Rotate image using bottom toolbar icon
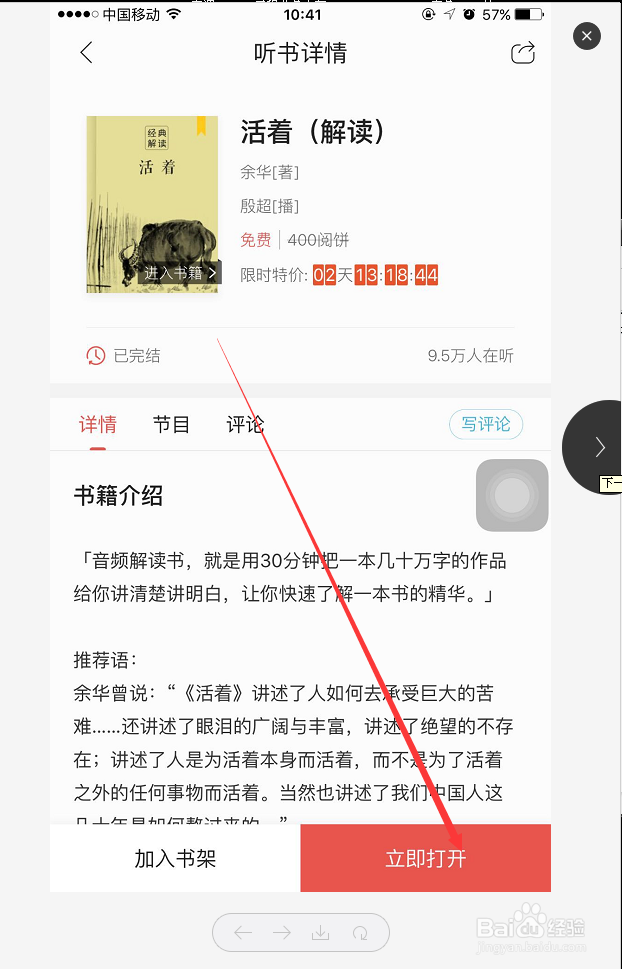The height and width of the screenshot is (969, 622). (x=360, y=933)
